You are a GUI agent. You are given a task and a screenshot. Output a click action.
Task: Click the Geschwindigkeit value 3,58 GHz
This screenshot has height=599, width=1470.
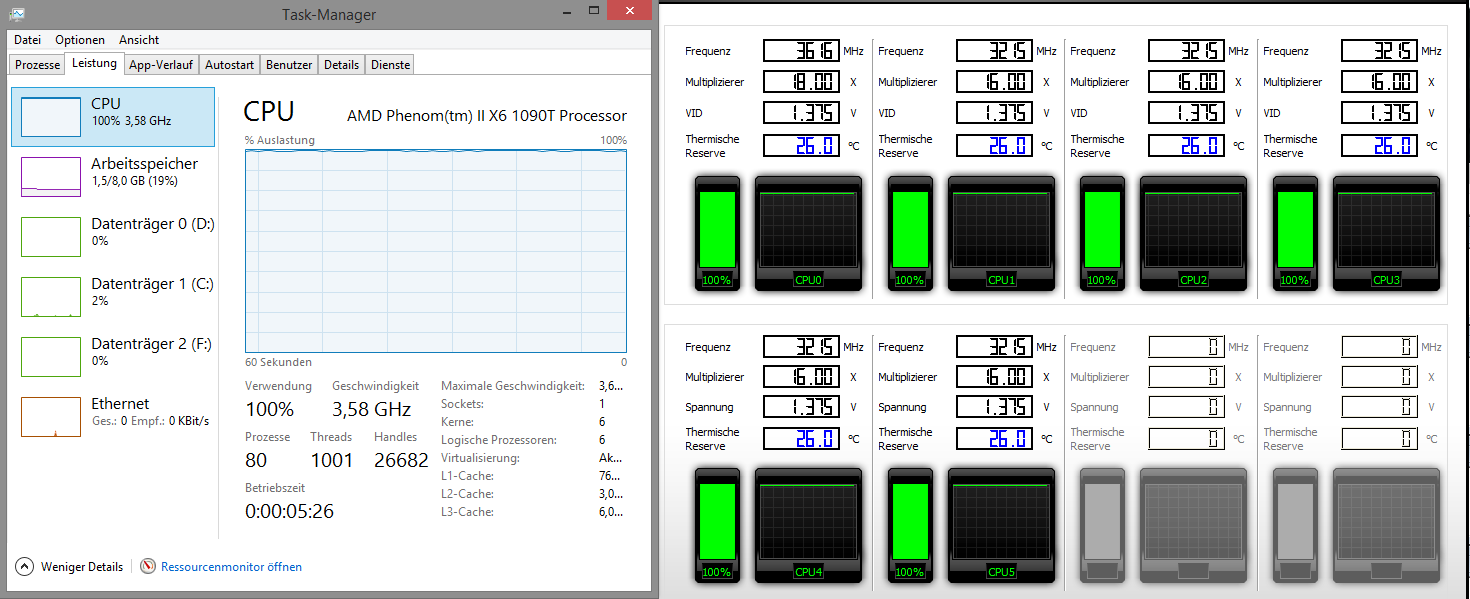click(x=371, y=409)
